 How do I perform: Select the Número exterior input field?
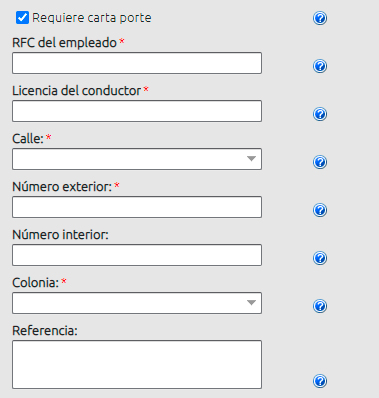click(137, 207)
